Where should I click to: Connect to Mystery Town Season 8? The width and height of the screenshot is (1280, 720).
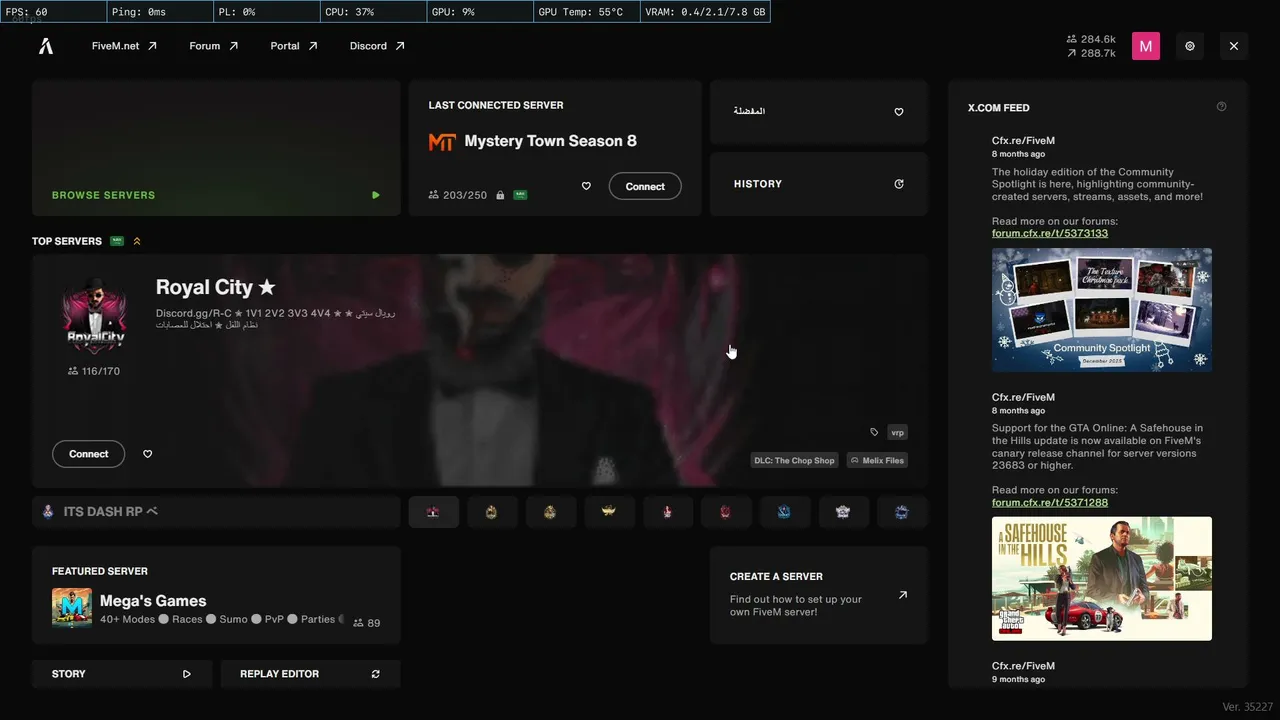click(x=645, y=186)
